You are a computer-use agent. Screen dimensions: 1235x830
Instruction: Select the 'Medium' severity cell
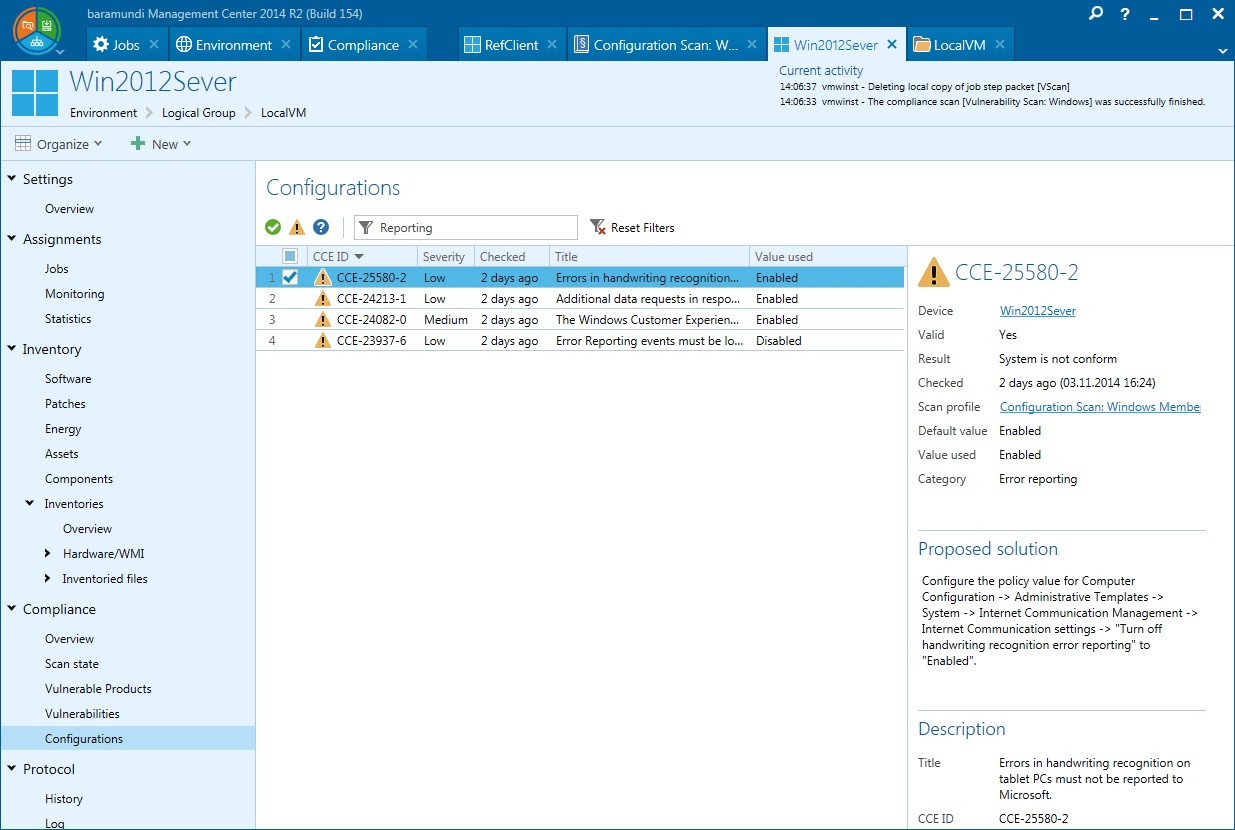coord(446,320)
